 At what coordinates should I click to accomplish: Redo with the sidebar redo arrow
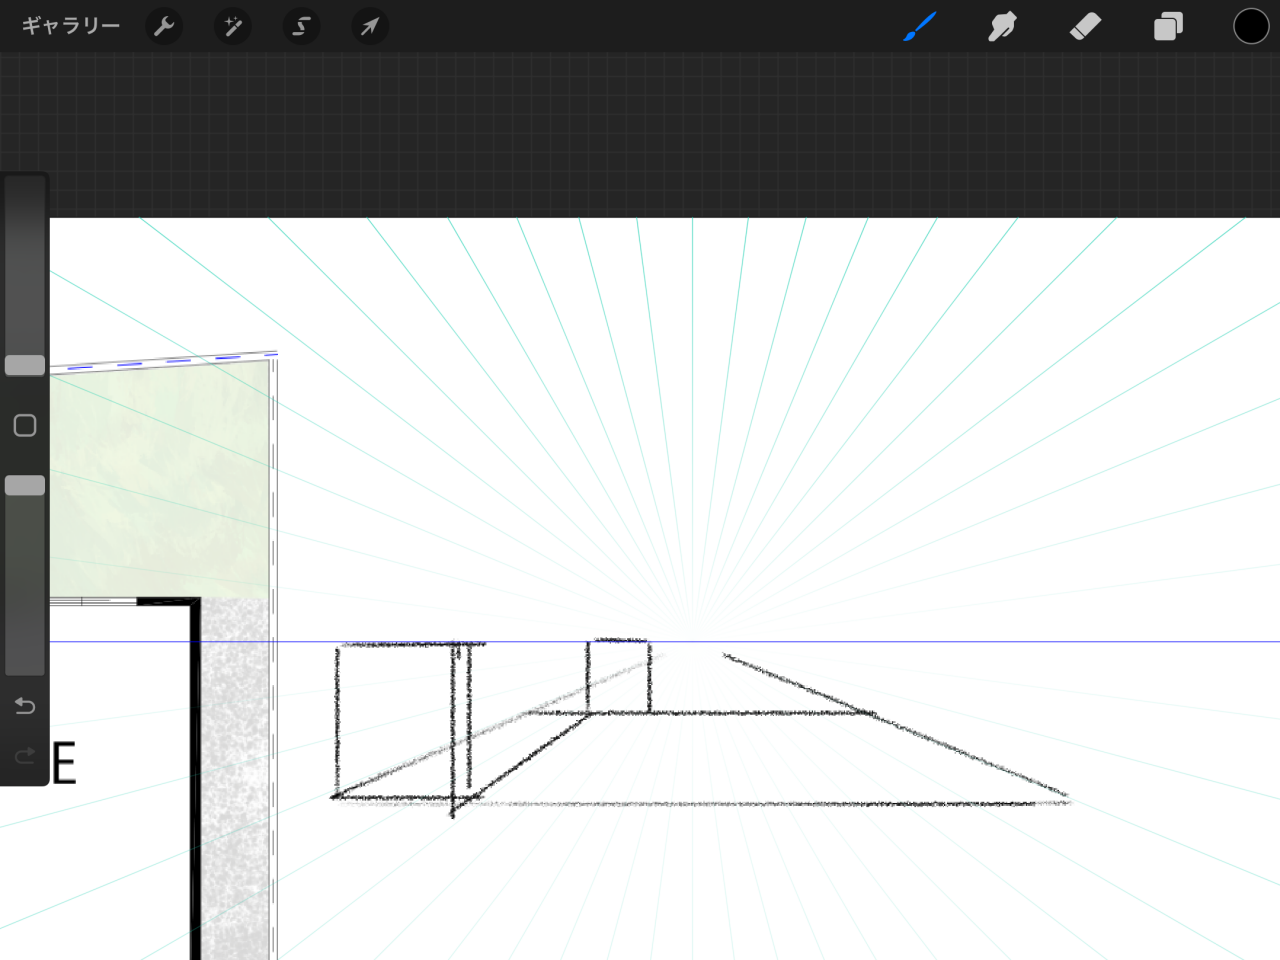pos(25,755)
